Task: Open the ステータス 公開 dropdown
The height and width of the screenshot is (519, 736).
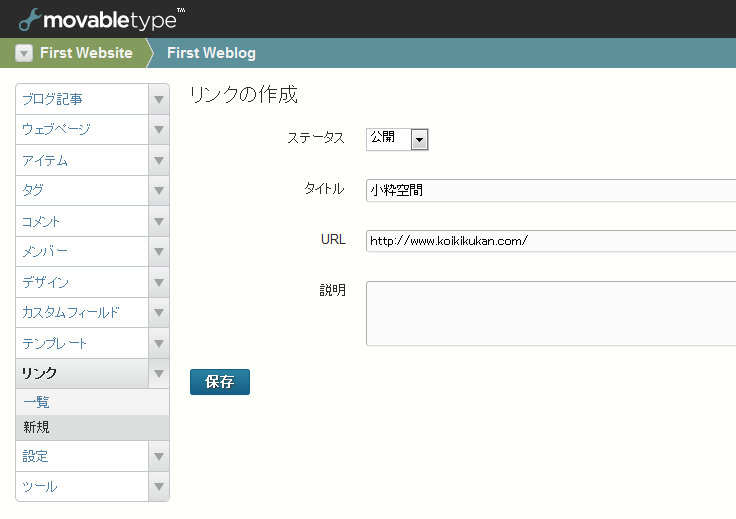Action: click(397, 139)
